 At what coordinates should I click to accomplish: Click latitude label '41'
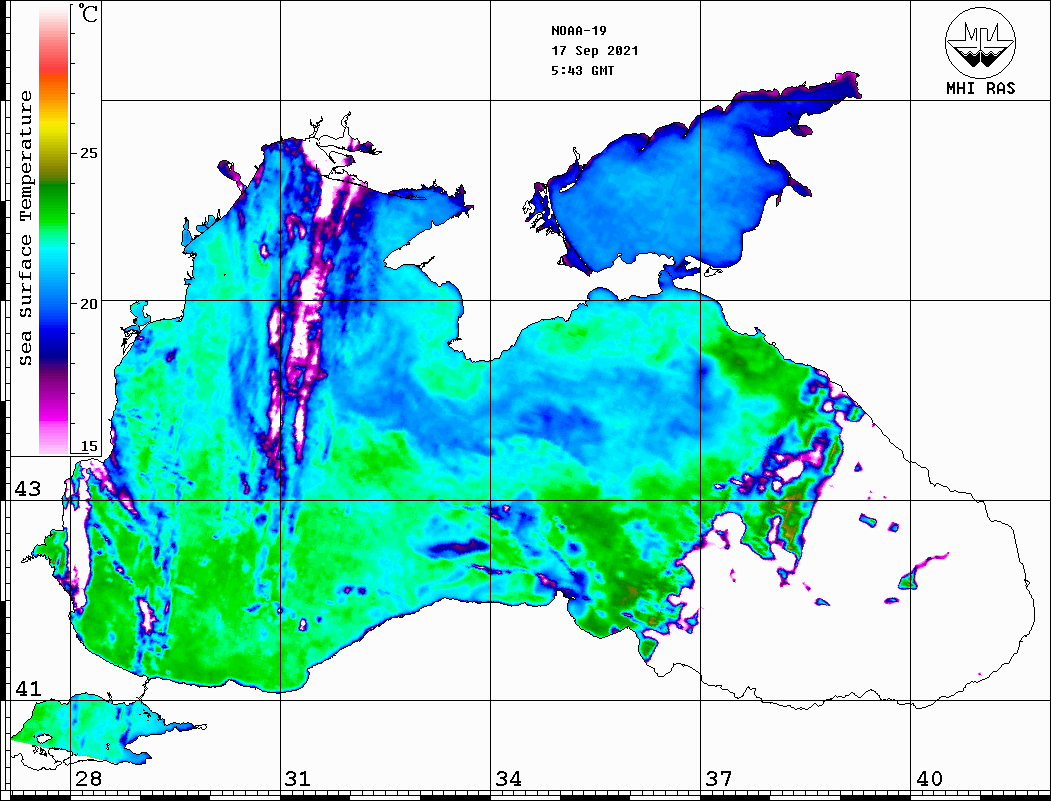pos(27,688)
